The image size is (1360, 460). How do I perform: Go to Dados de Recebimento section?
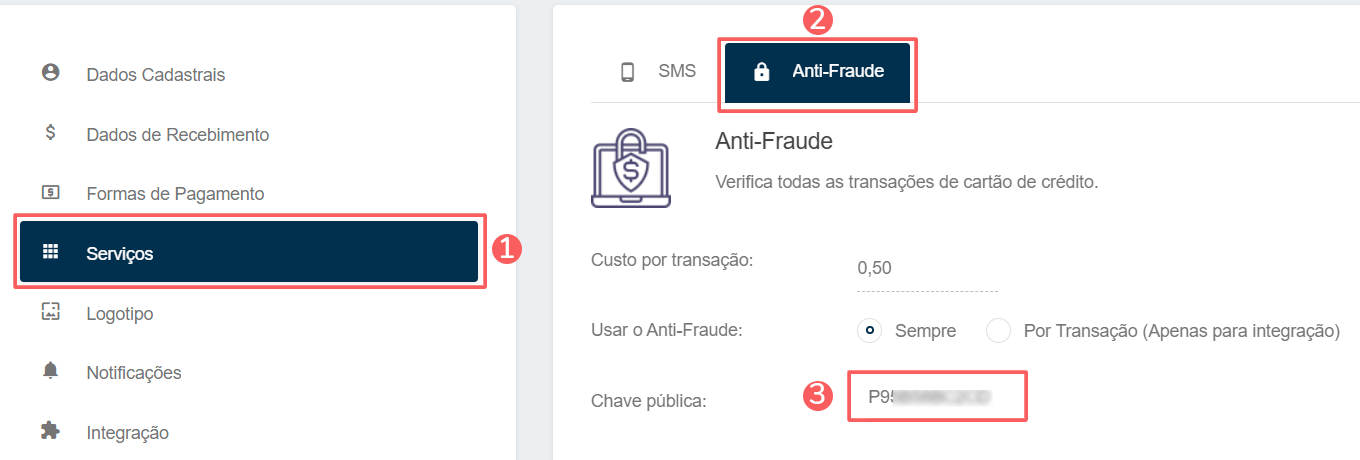[178, 134]
